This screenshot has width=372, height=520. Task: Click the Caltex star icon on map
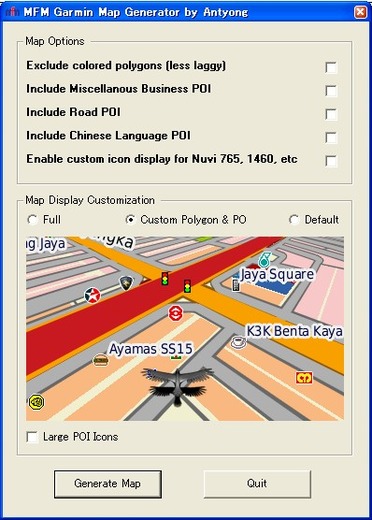(x=92, y=295)
